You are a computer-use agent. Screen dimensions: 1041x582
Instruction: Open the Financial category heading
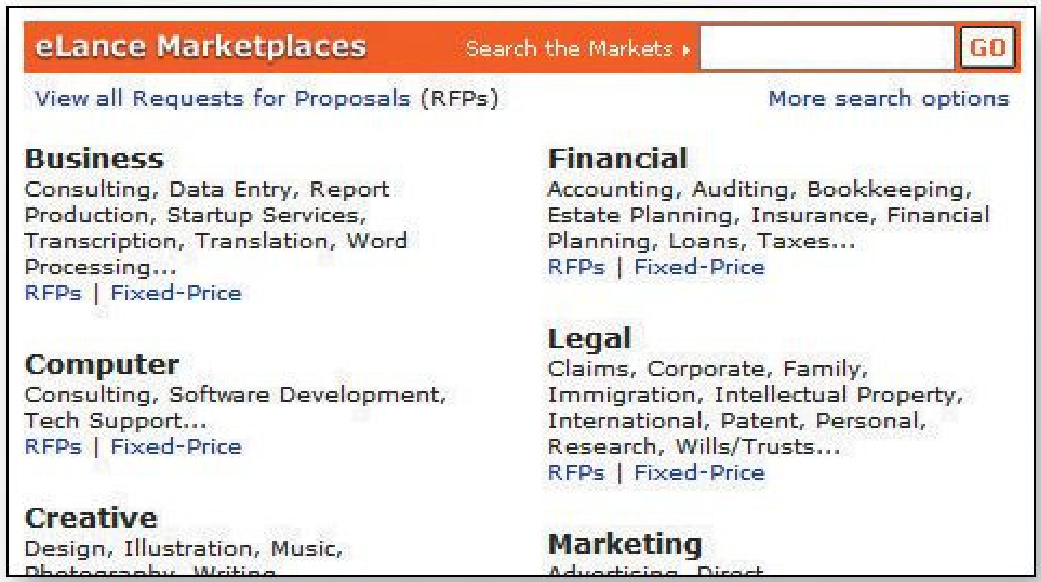coord(617,159)
